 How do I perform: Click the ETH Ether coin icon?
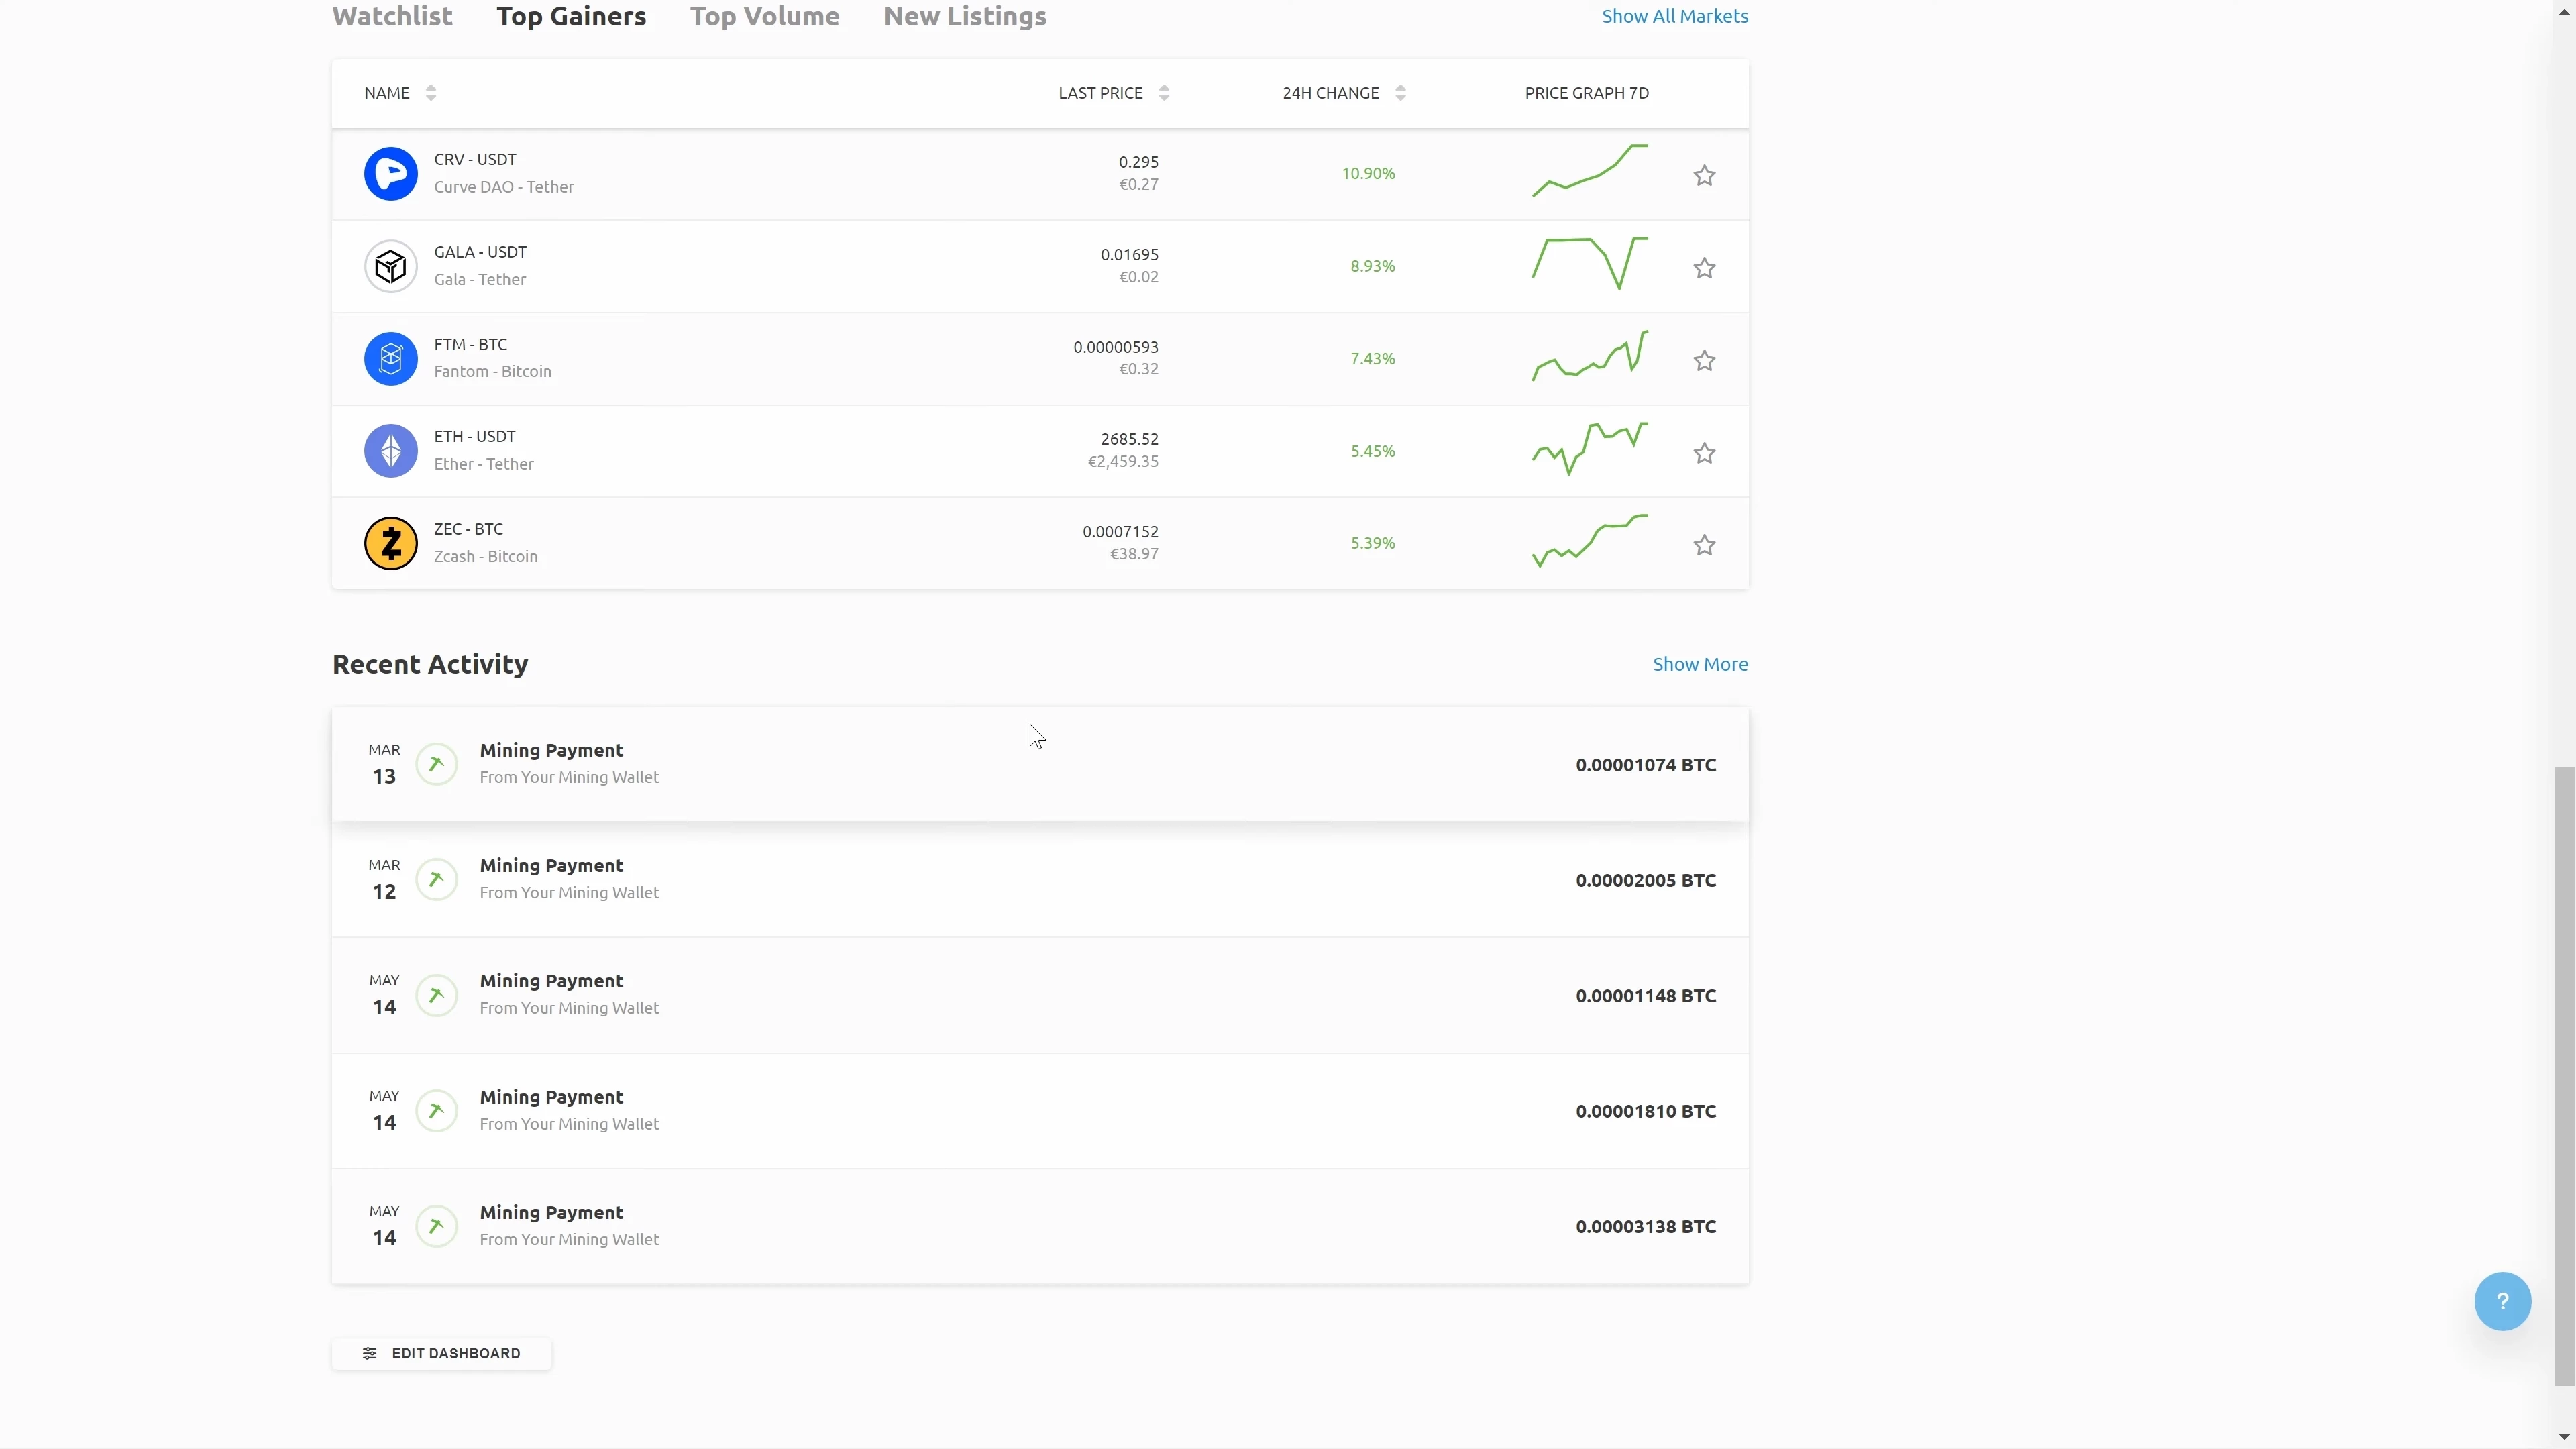[x=390, y=451]
